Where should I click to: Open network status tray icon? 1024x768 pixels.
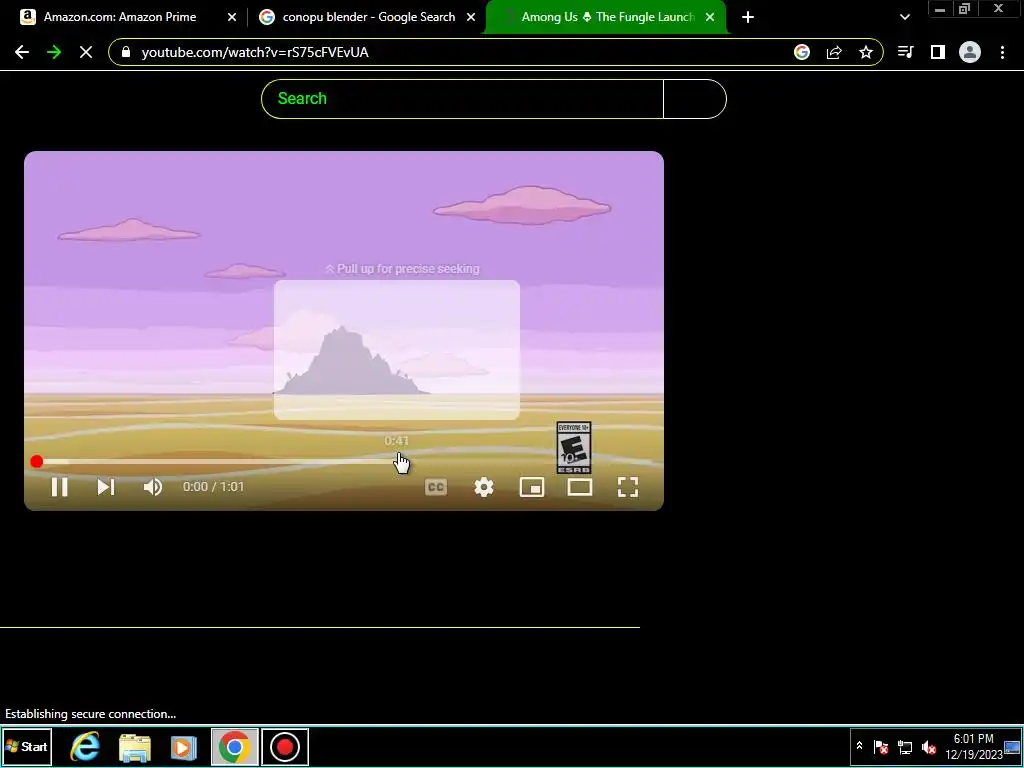[904, 746]
